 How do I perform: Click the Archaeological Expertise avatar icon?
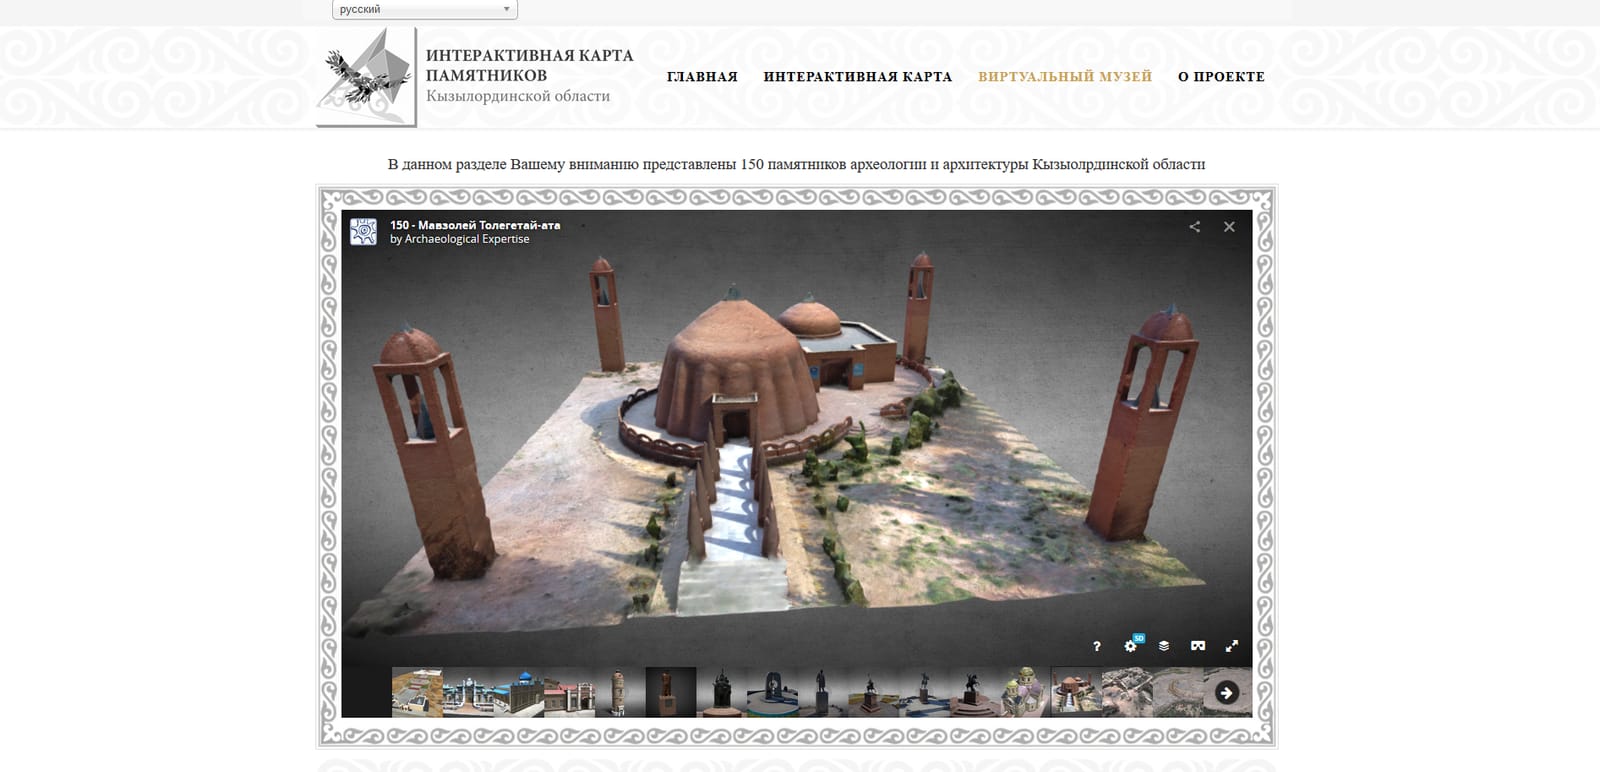click(x=363, y=232)
